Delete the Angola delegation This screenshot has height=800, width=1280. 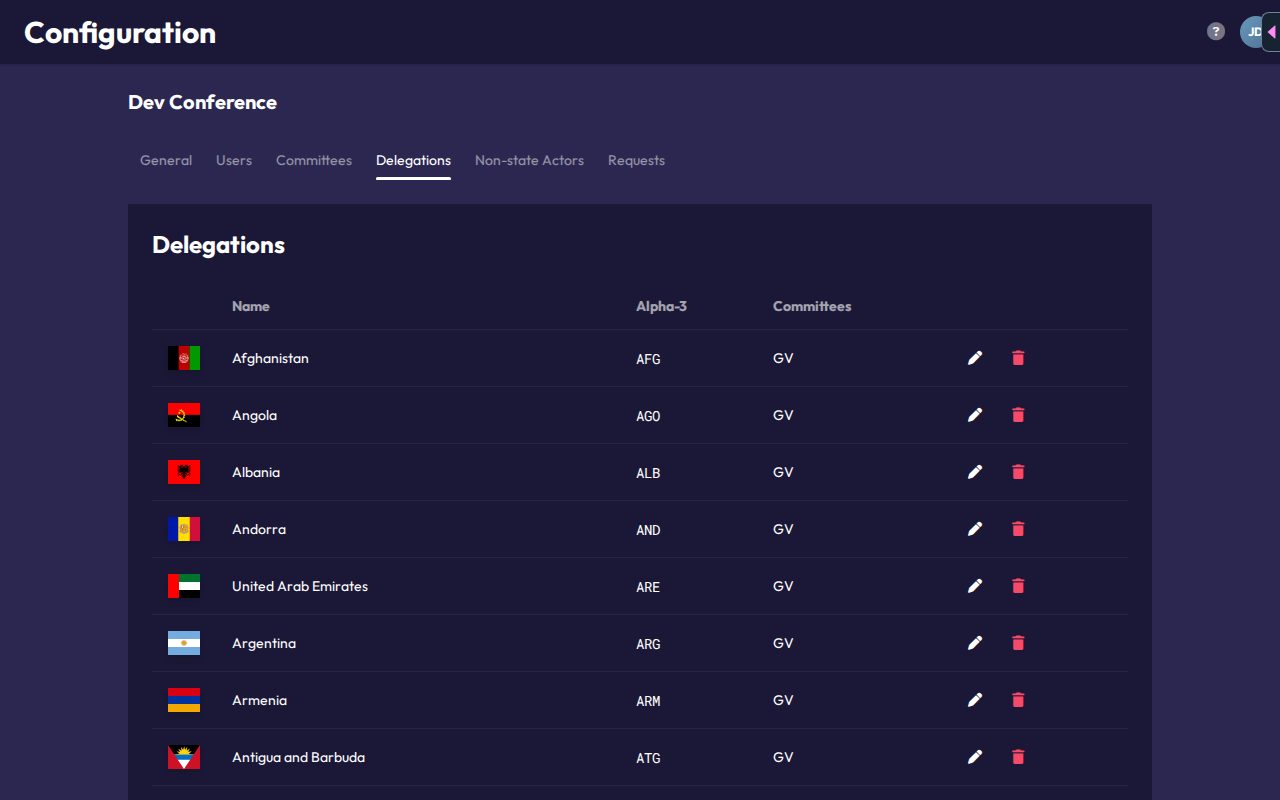(1018, 415)
